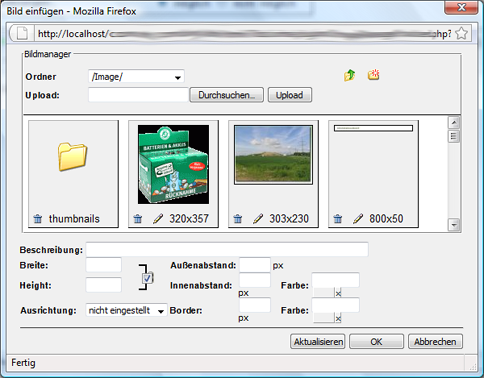Bookmark page with the star icon
Screen dimensions: 484x378
(461, 33)
